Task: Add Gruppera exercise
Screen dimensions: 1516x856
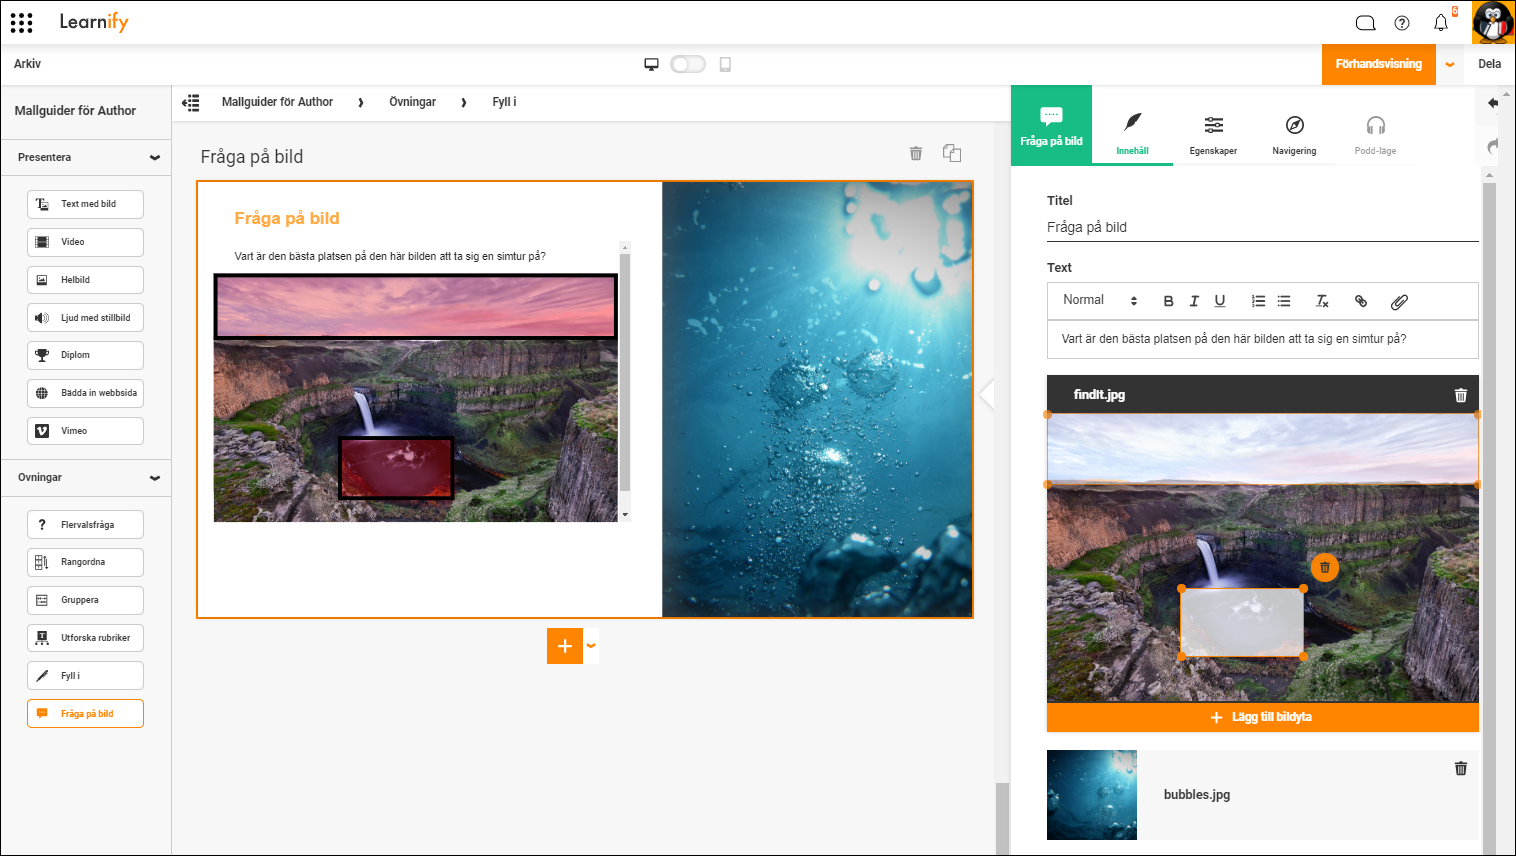Action: pyautogui.click(x=85, y=600)
